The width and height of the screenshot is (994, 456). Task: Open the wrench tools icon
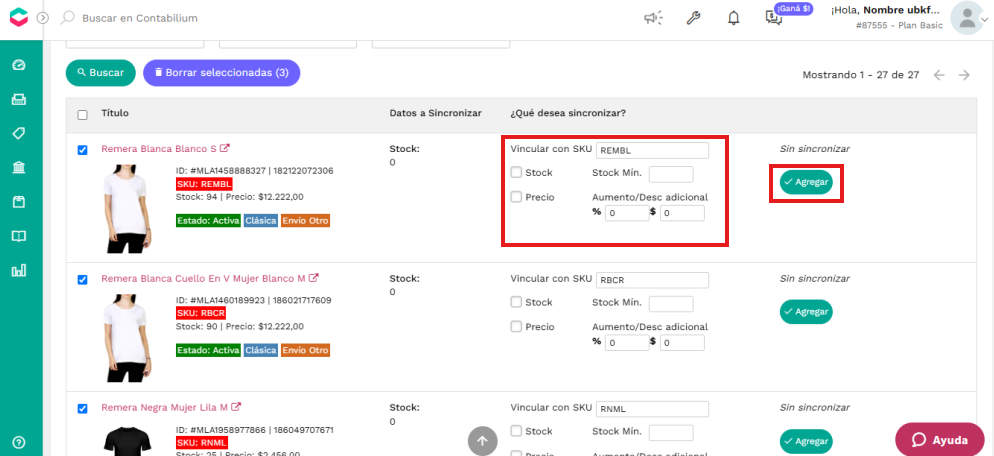click(x=693, y=18)
